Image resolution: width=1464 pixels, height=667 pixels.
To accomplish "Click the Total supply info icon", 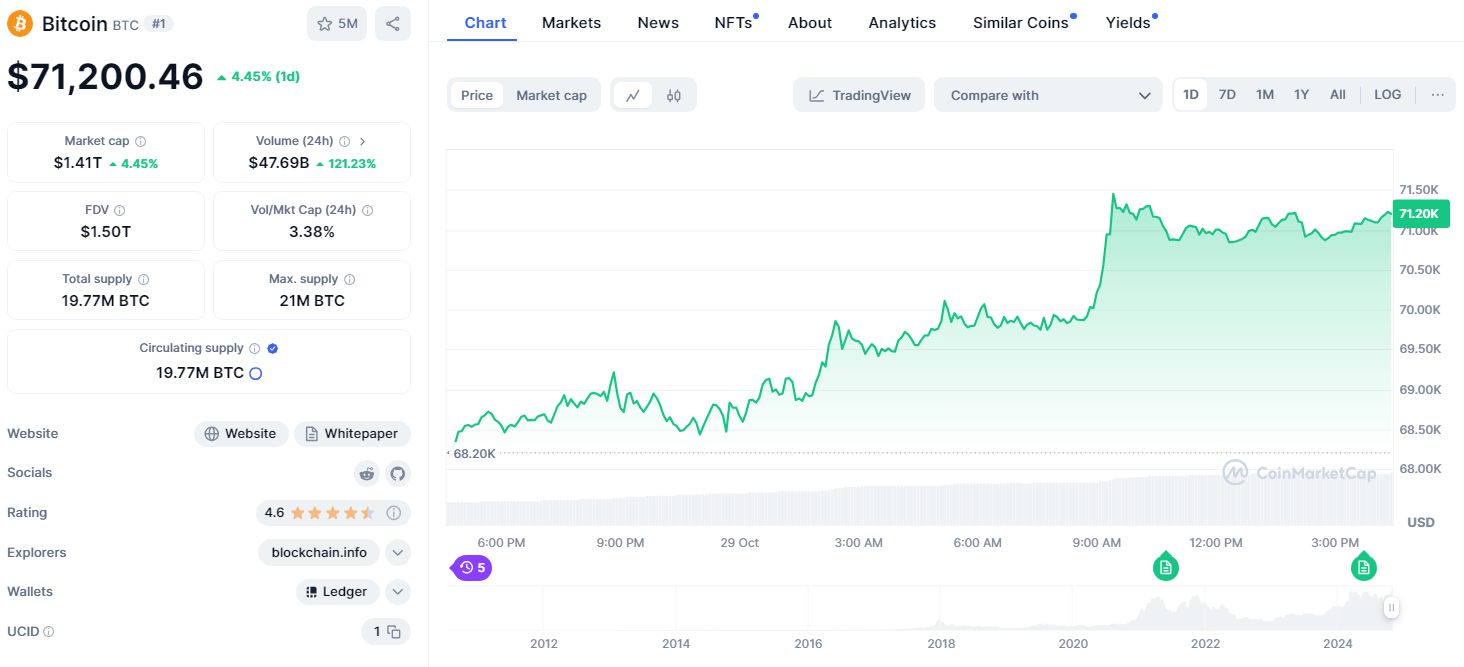I will coord(143,280).
